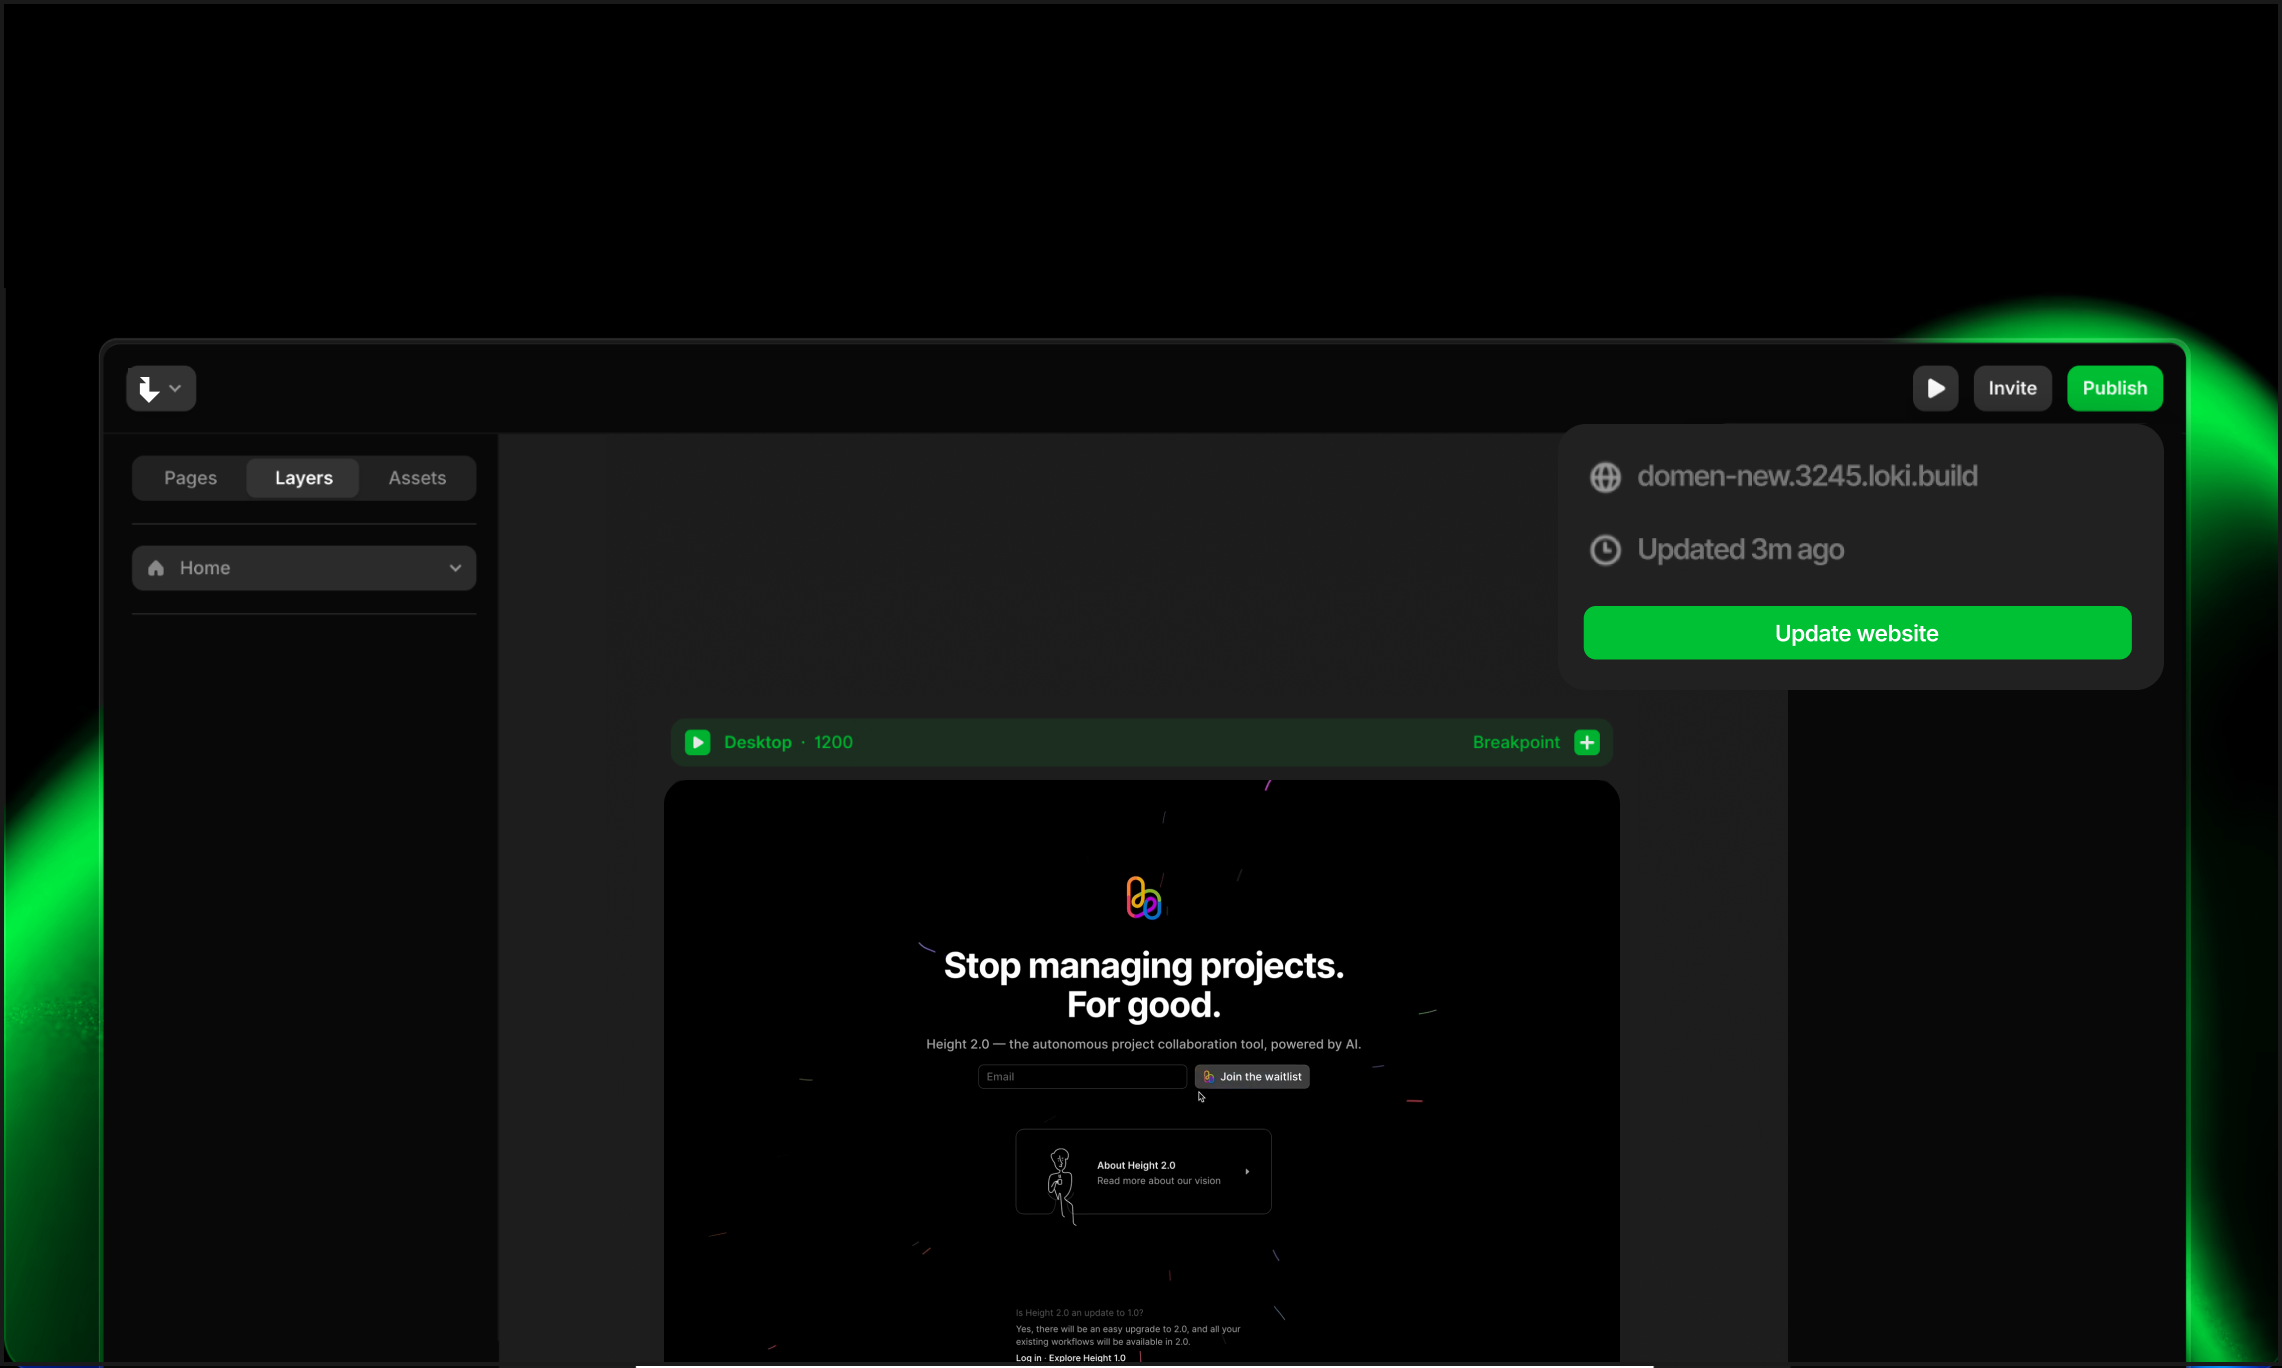Viewport: 2282px width, 1368px height.
Task: Click the Updated 3m ago text
Action: pyautogui.click(x=1740, y=550)
